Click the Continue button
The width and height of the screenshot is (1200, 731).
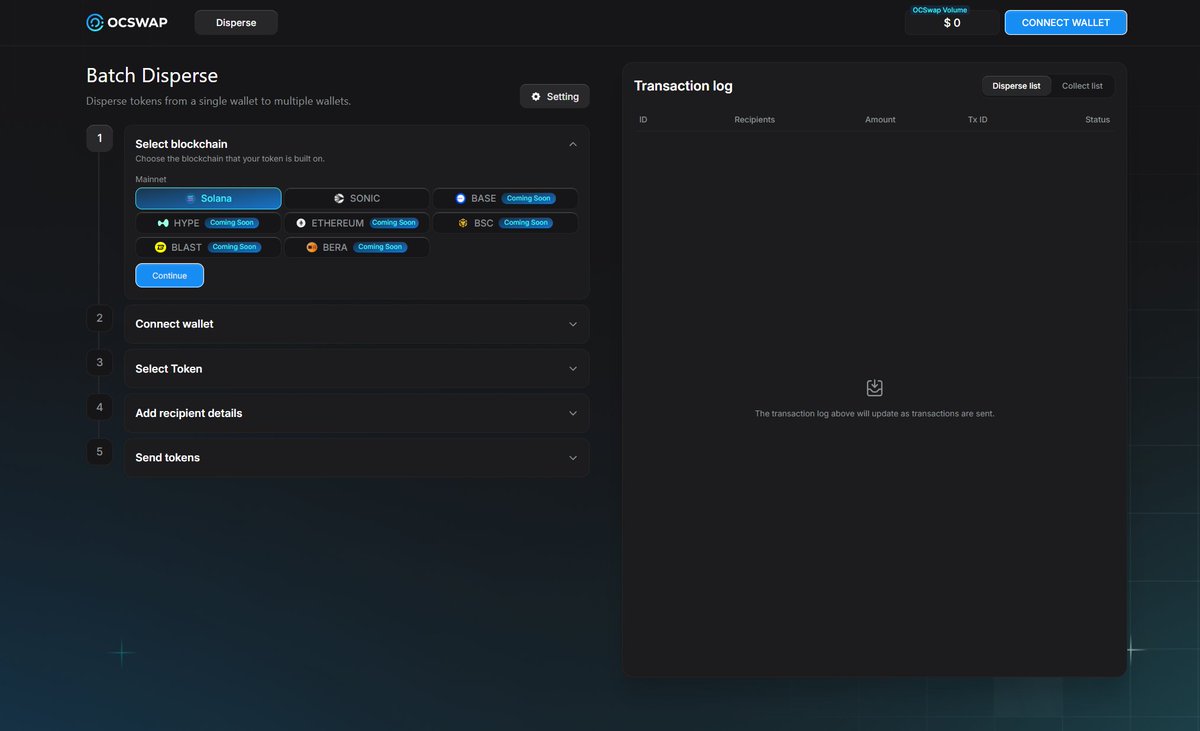(169, 275)
